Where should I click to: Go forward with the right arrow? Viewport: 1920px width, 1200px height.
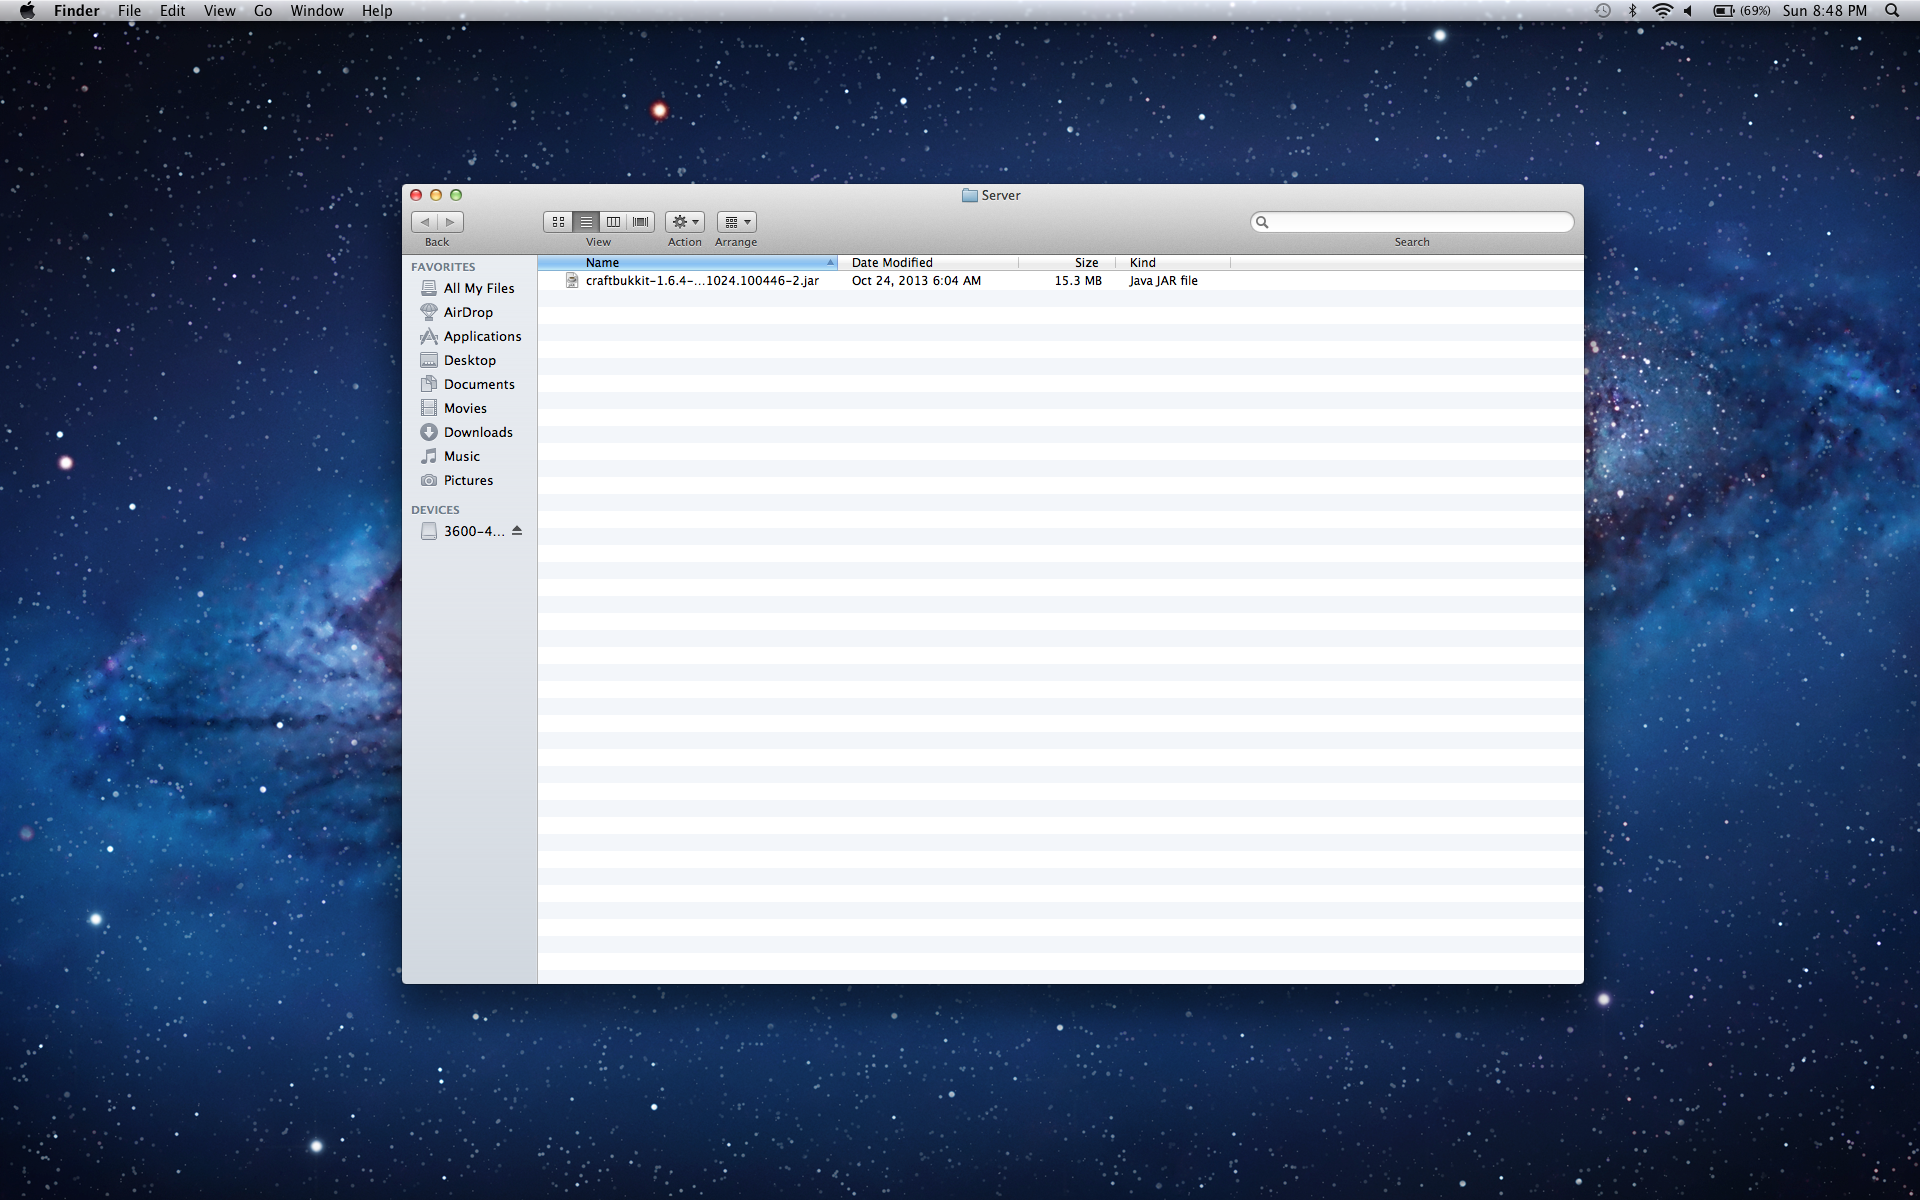coord(451,222)
